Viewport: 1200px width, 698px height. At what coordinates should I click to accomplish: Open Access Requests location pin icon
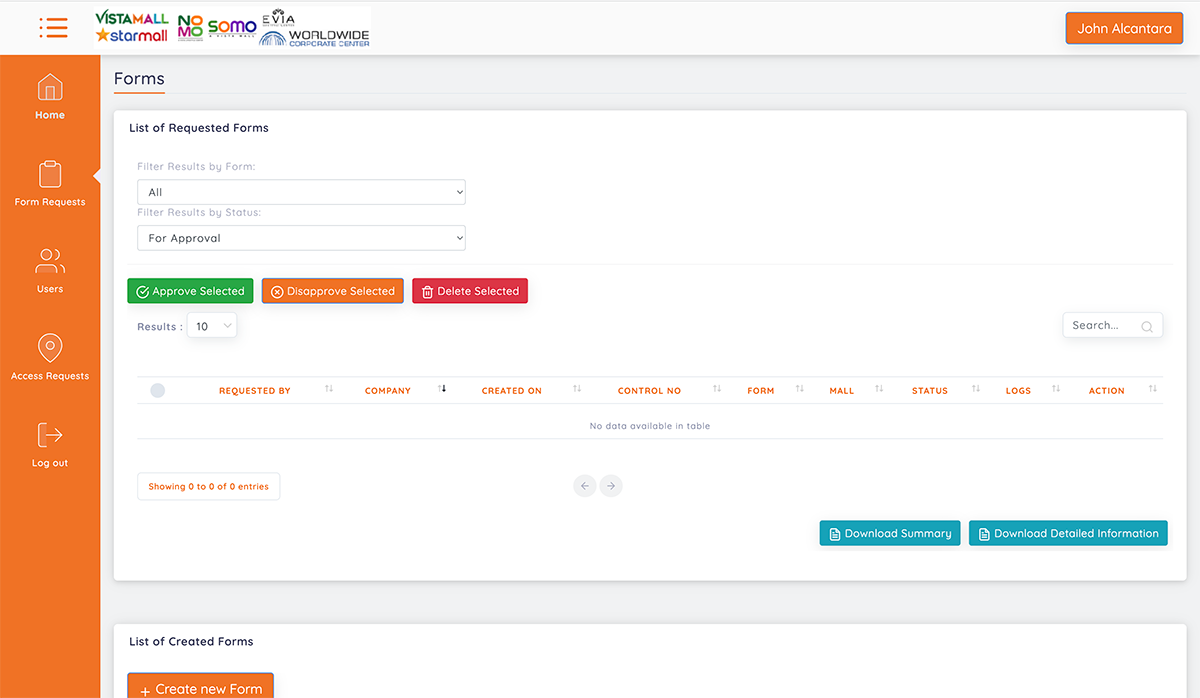[x=50, y=348]
